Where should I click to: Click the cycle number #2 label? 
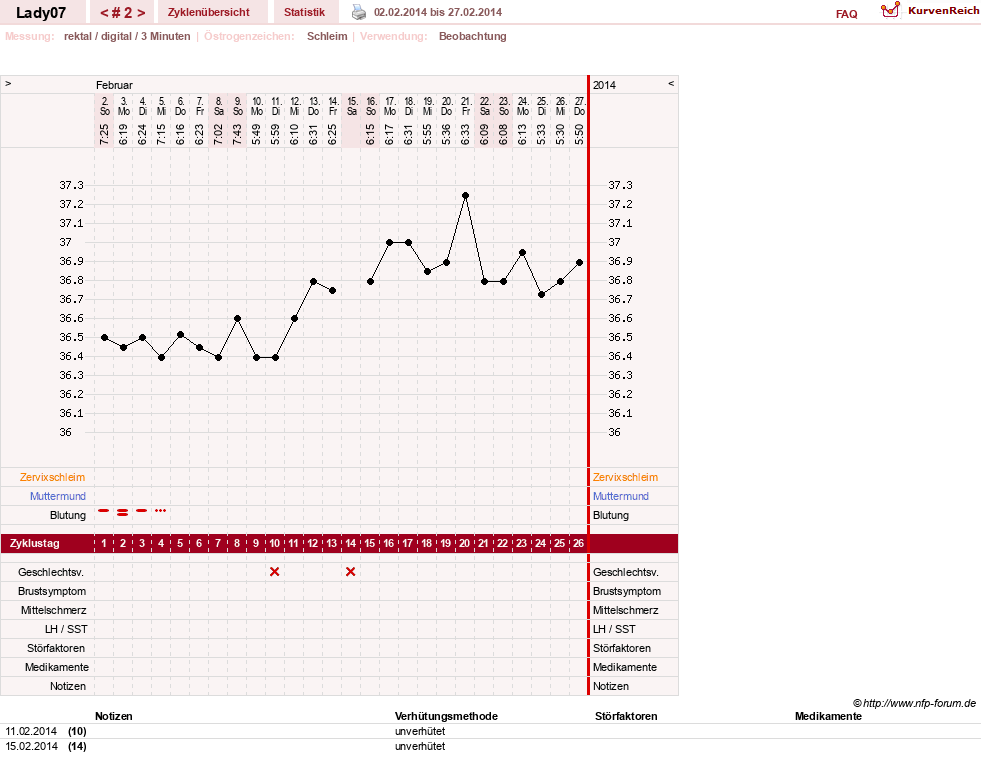pos(123,13)
